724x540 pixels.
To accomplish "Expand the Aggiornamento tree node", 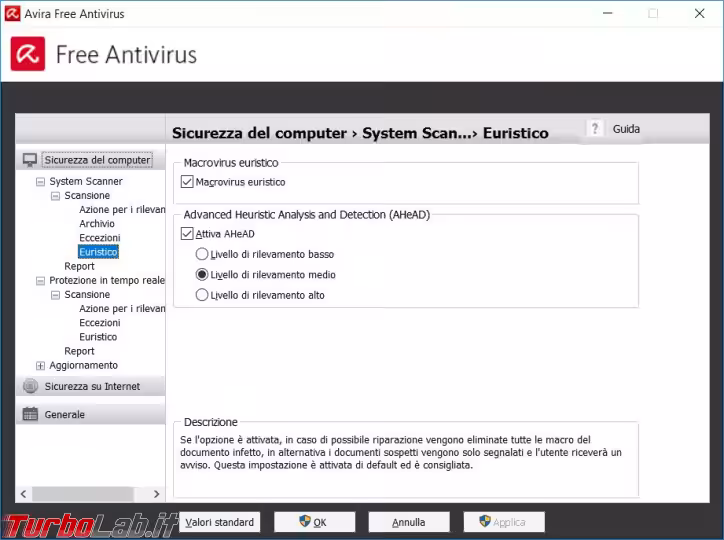I will (x=41, y=366).
